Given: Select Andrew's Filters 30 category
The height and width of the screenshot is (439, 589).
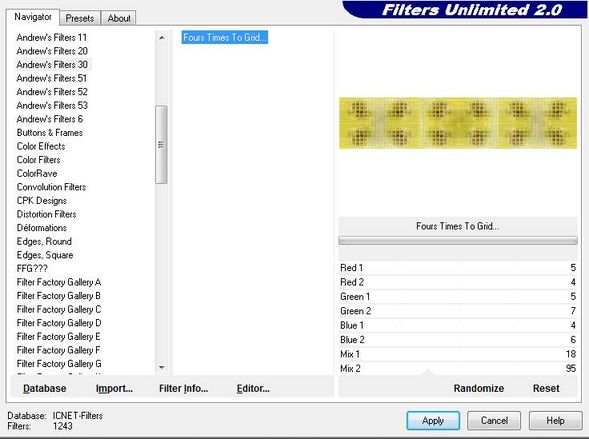Looking at the screenshot, I should tap(52, 65).
